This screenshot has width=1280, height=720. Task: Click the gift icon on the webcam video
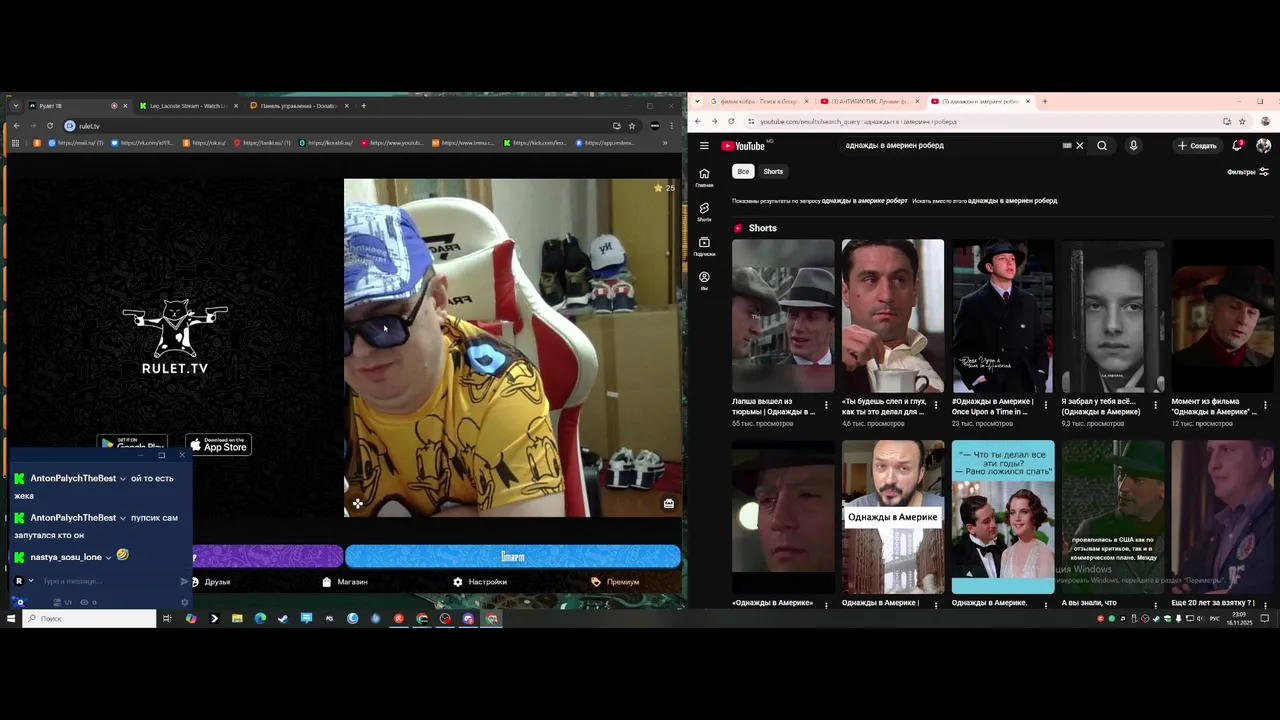669,504
